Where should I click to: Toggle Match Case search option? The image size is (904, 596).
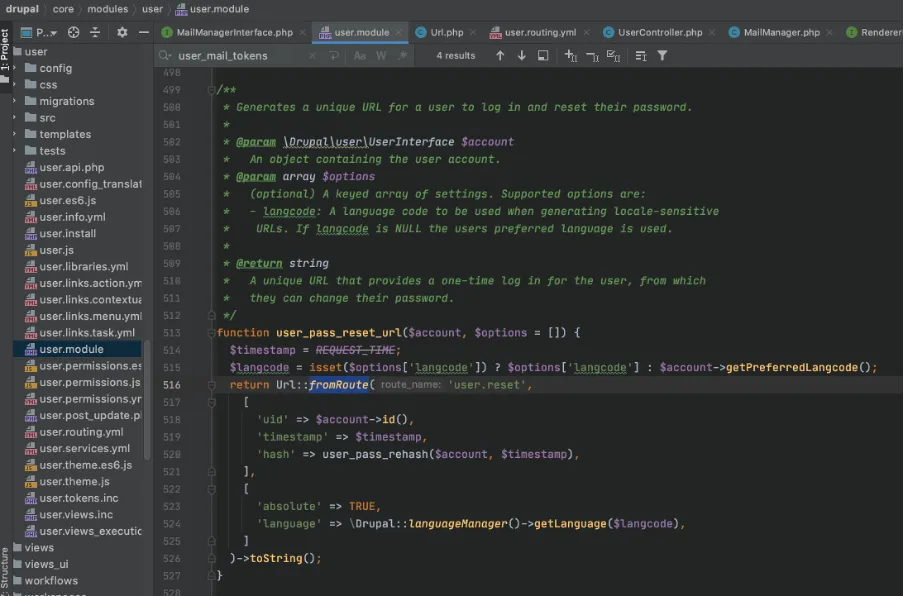tap(360, 56)
